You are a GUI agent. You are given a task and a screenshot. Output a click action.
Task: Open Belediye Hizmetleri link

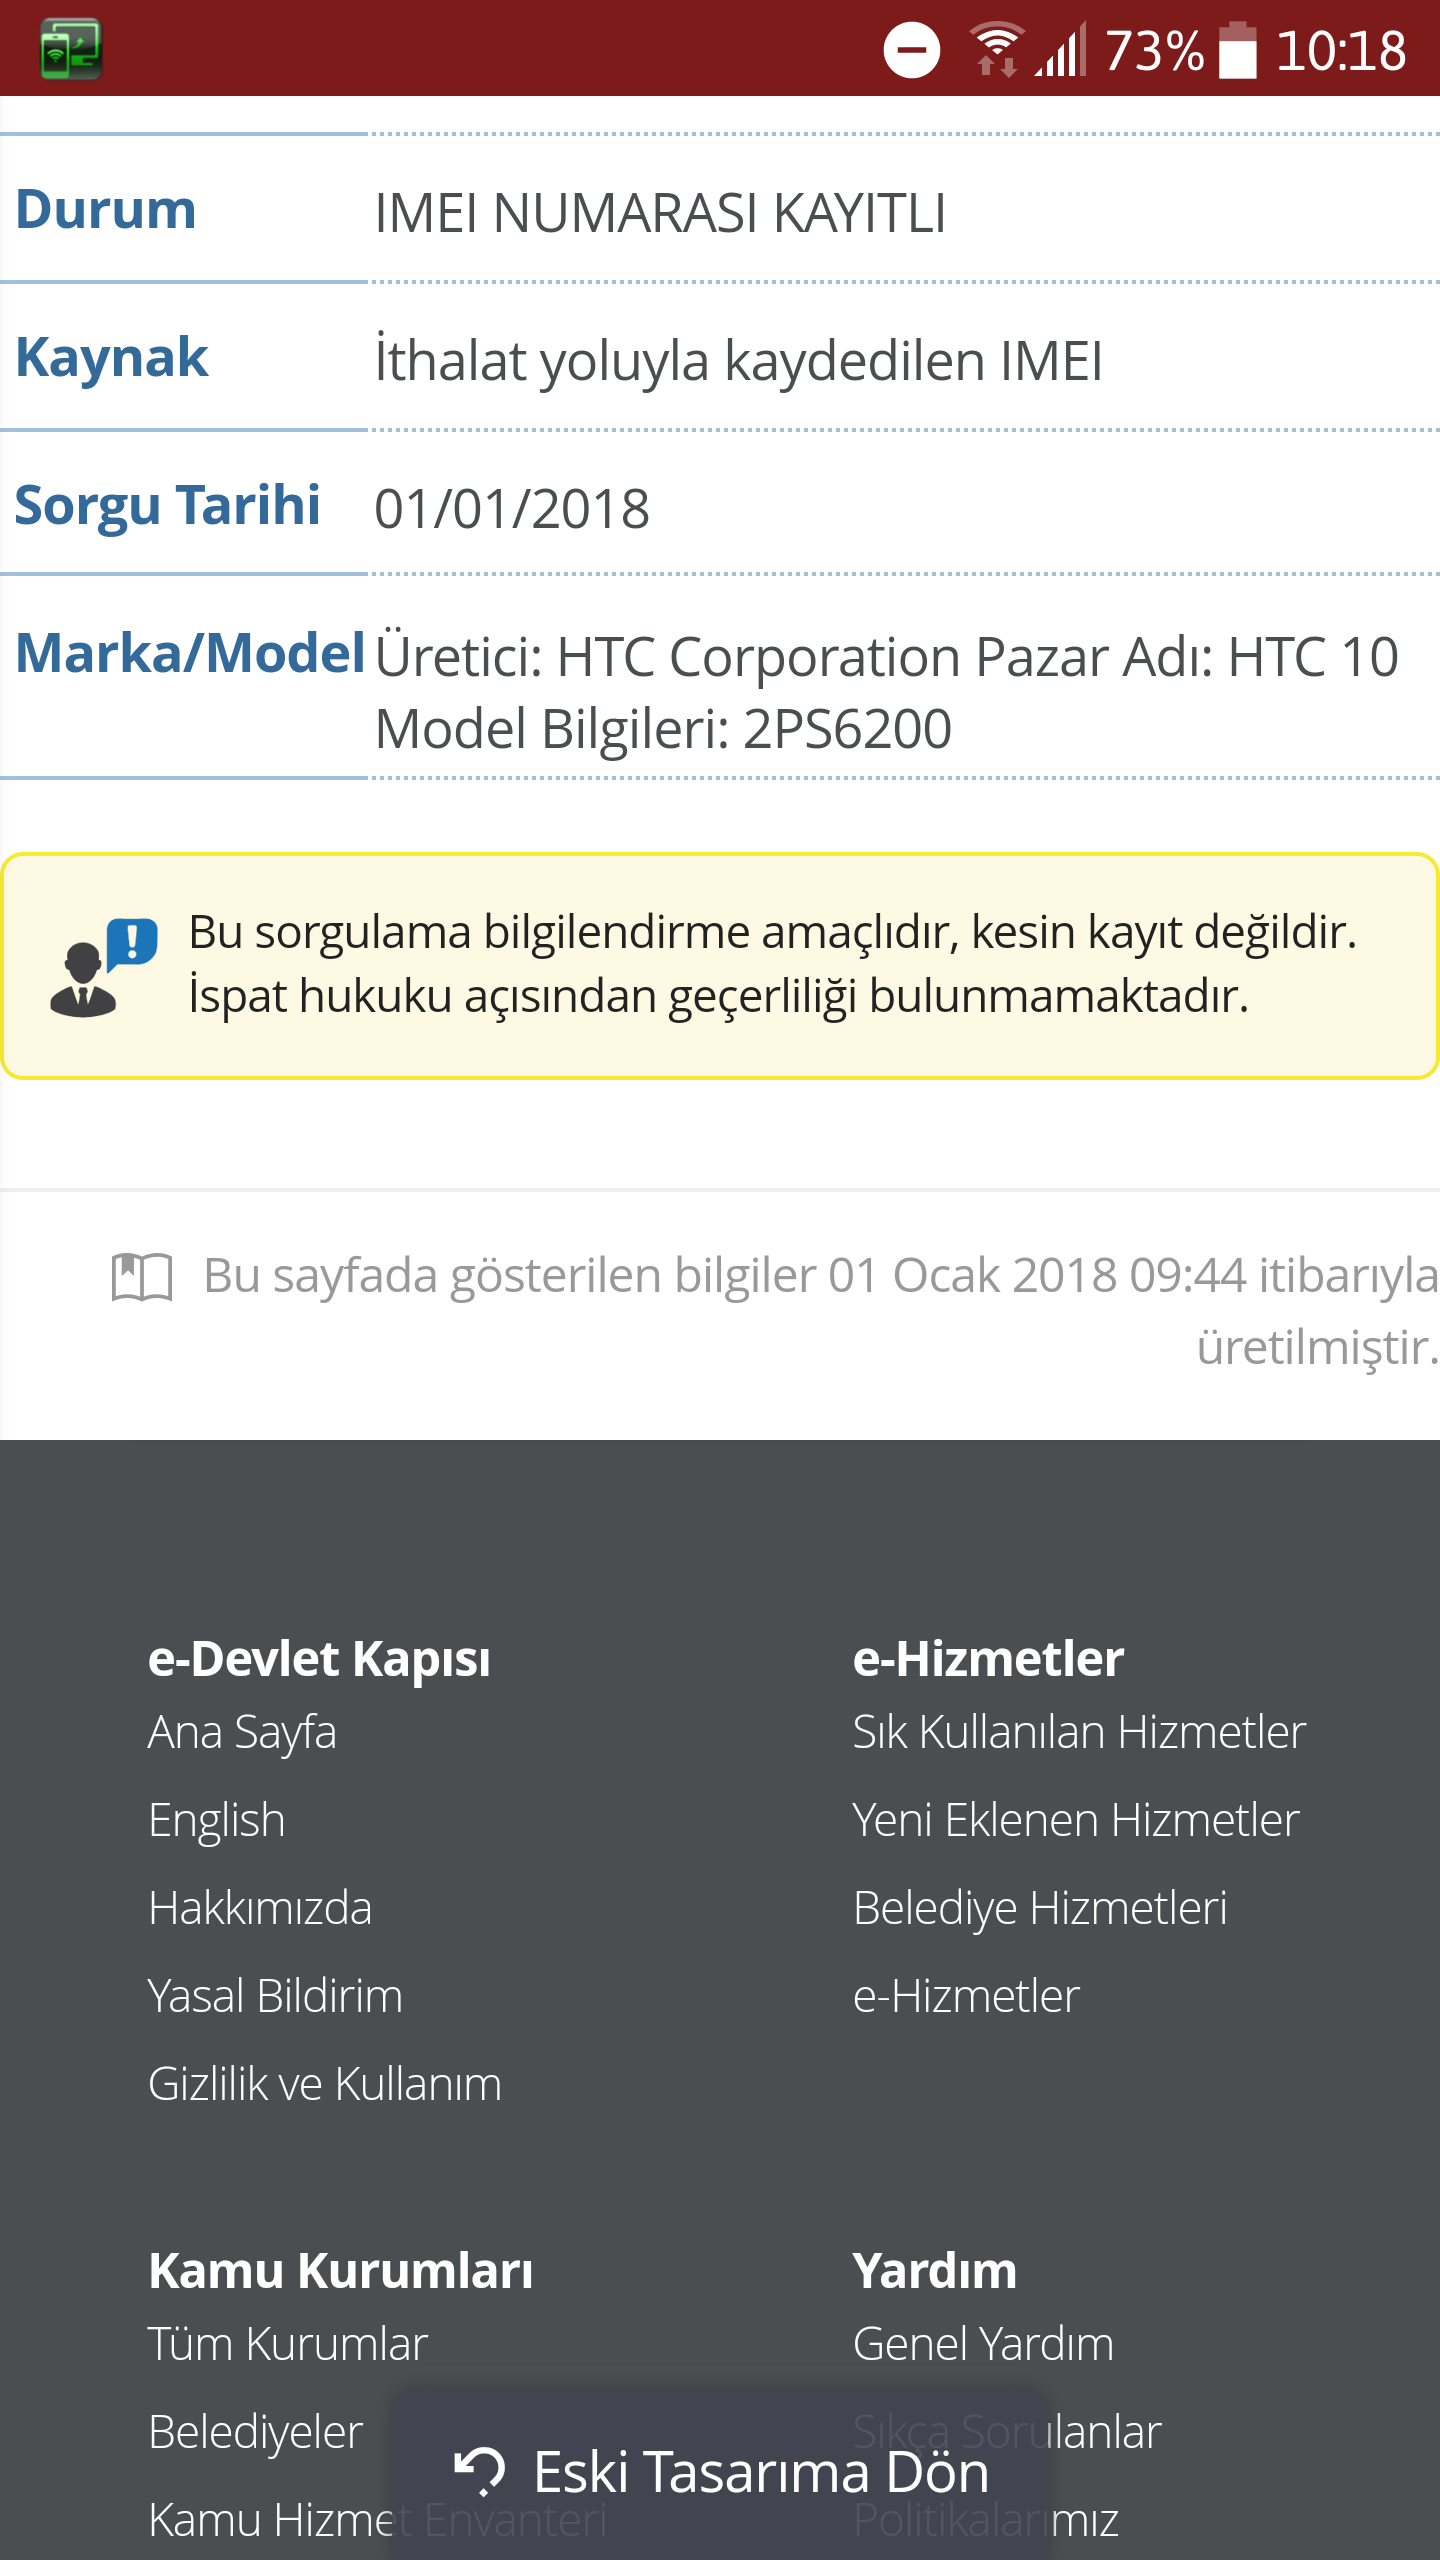coord(1040,1908)
